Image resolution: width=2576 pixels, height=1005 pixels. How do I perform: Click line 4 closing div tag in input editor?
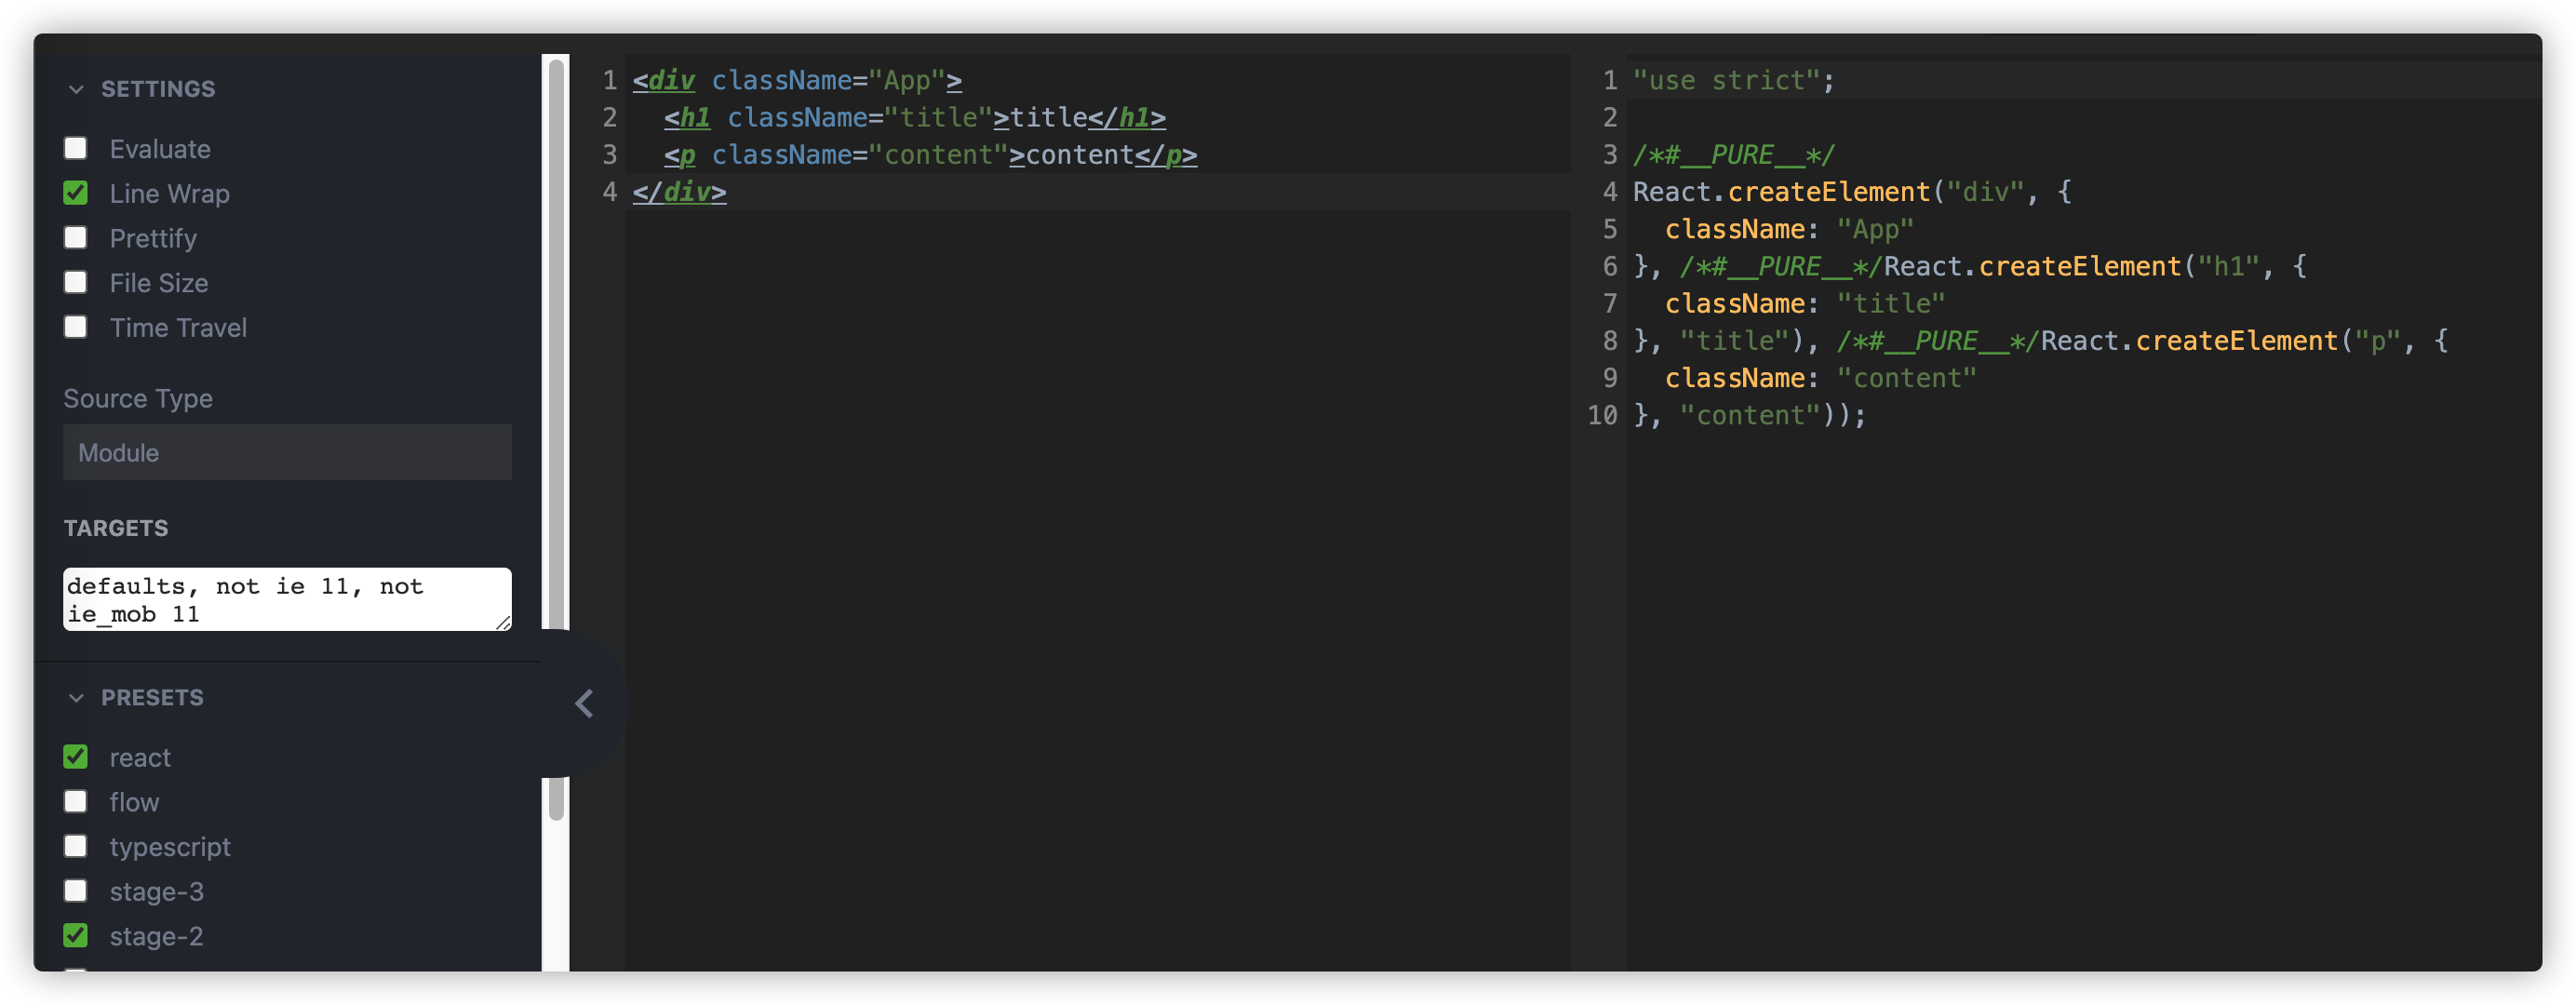(680, 192)
